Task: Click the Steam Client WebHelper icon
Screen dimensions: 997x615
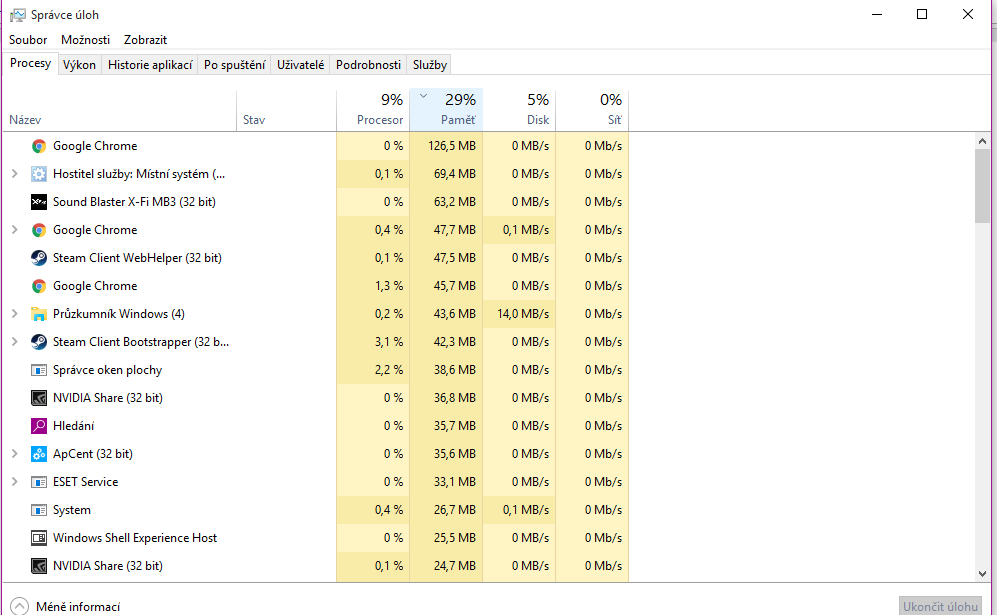Action: click(x=39, y=258)
